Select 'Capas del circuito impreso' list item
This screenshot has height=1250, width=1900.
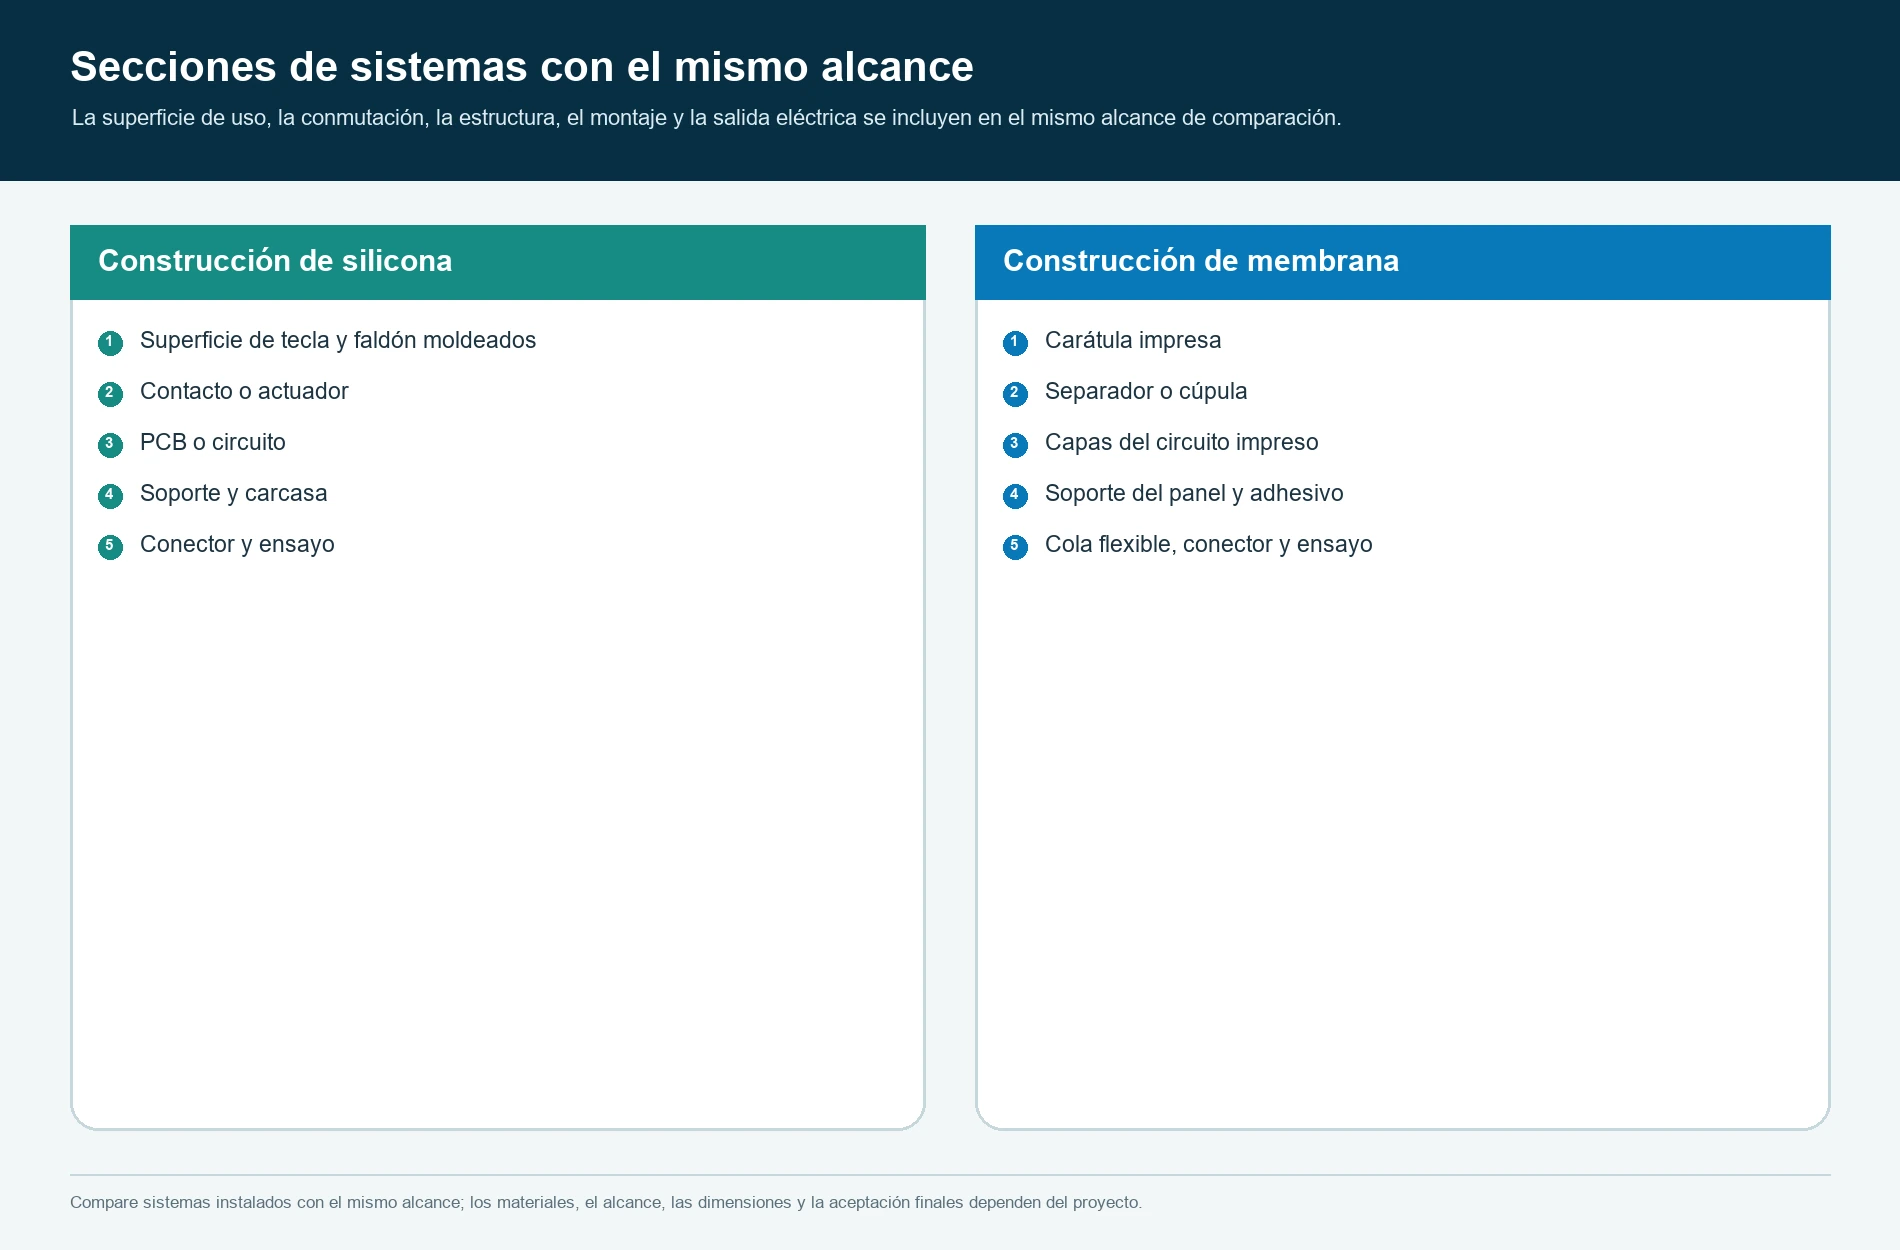point(1182,443)
